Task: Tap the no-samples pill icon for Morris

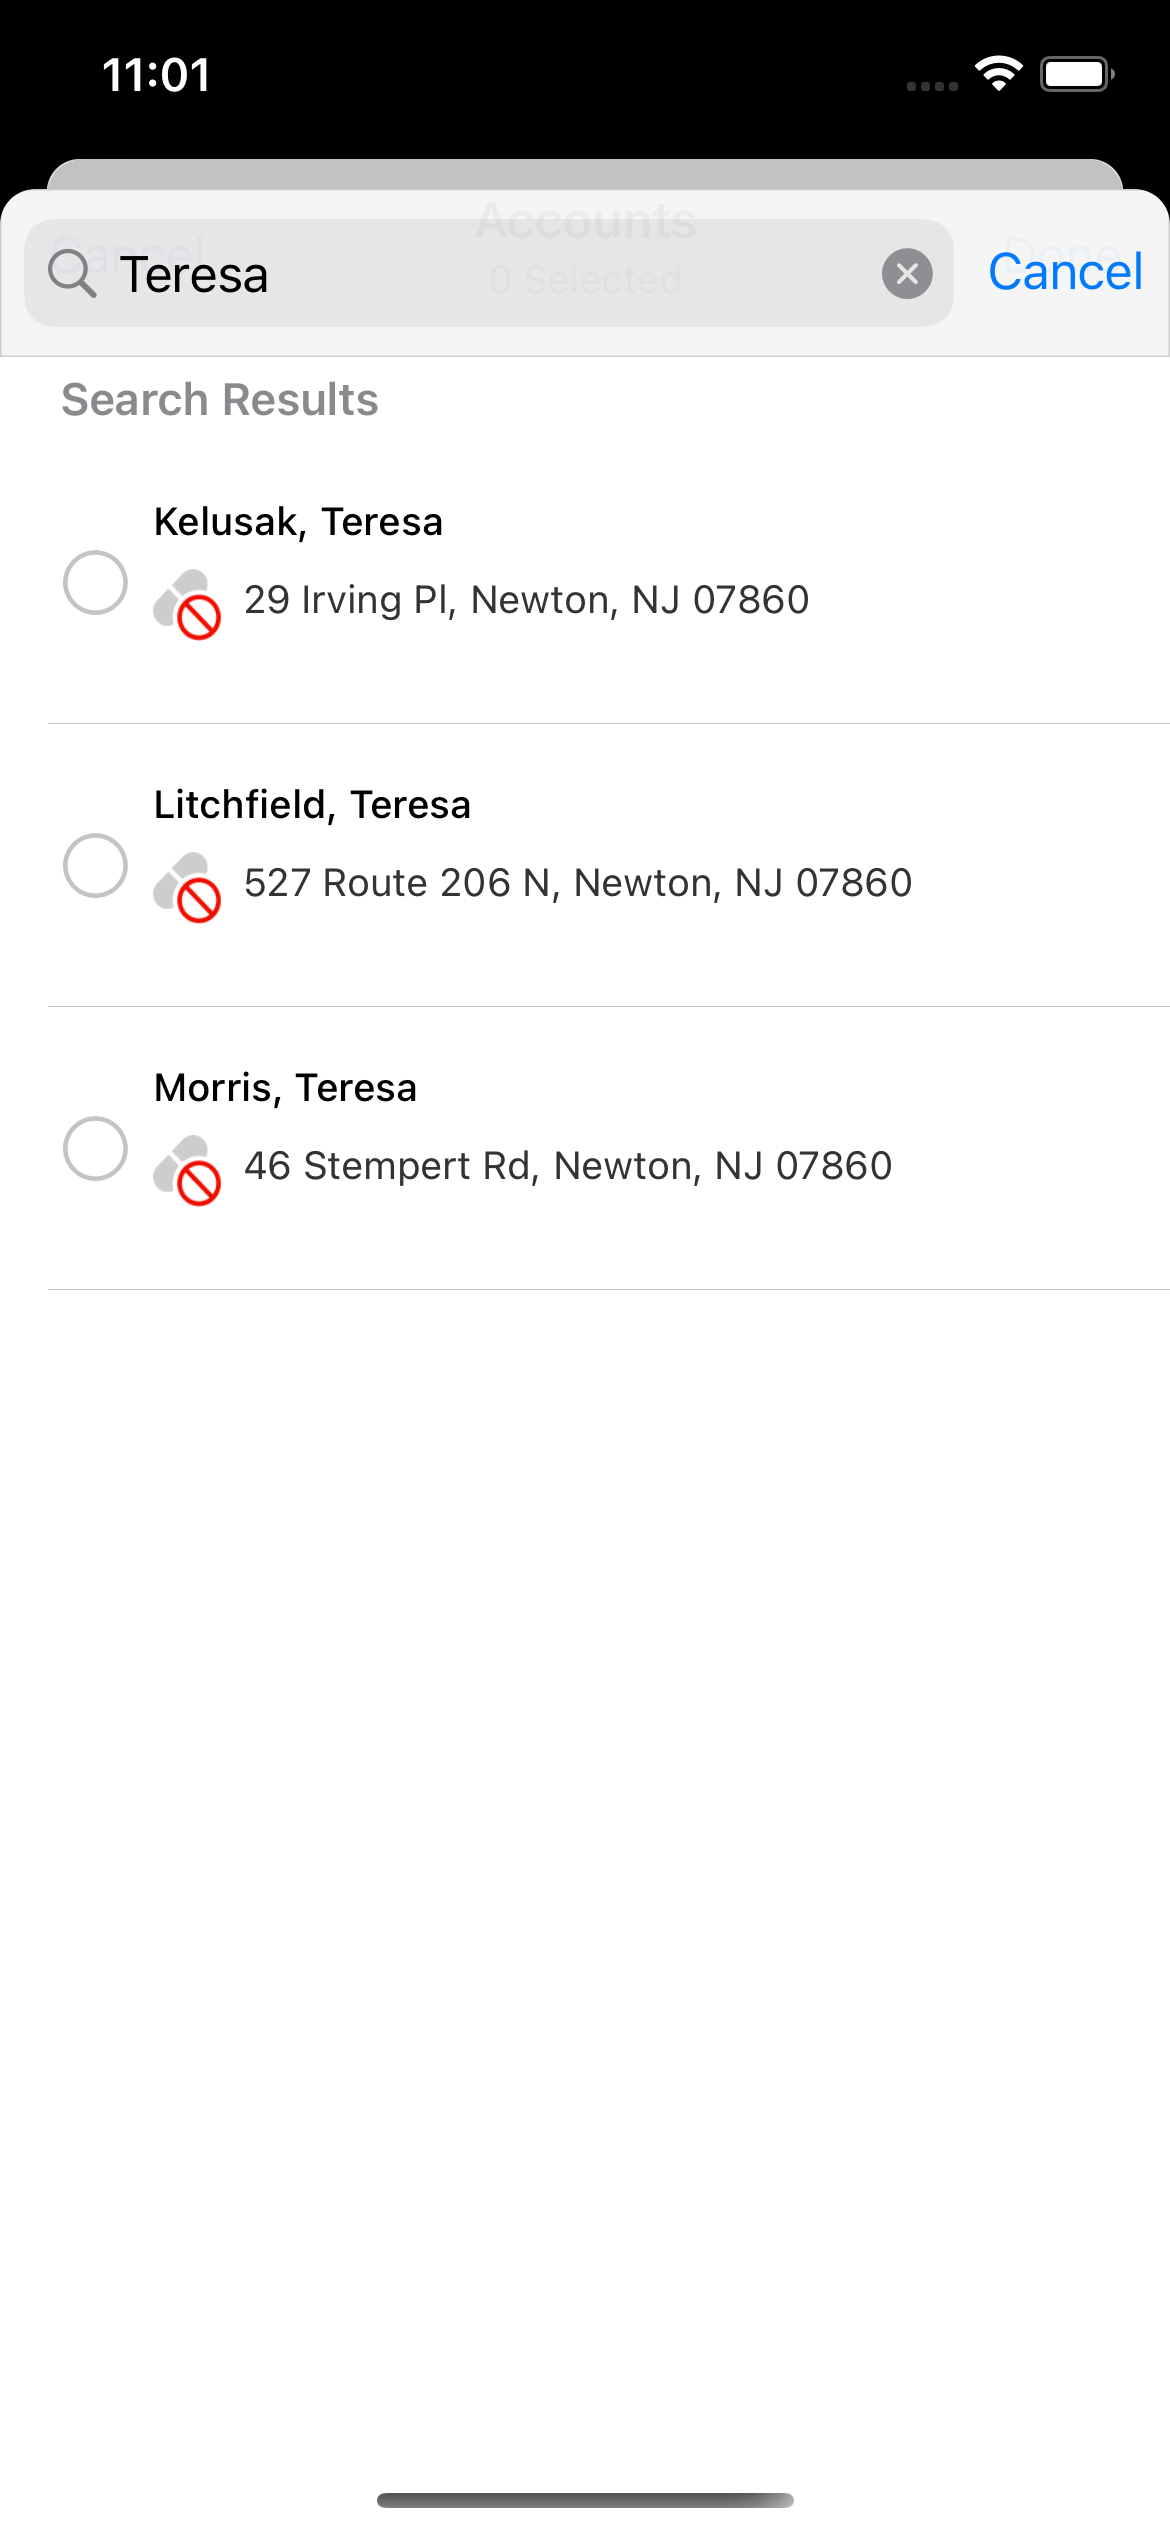Action: click(x=187, y=1170)
